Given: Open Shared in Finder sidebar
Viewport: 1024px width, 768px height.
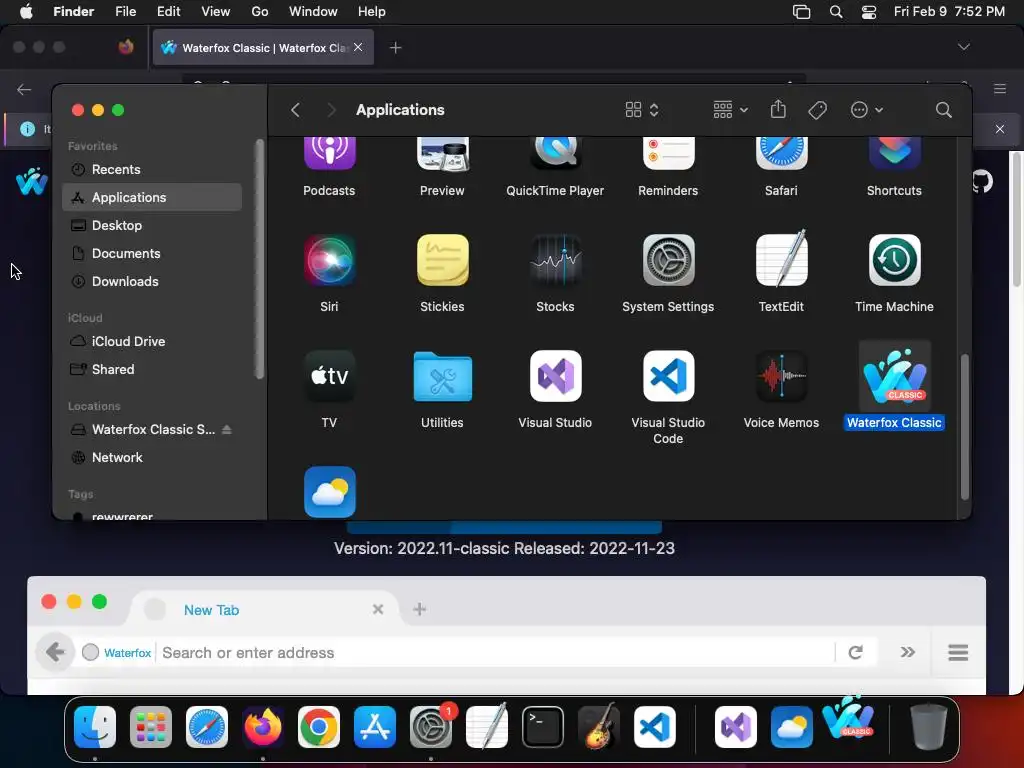Looking at the screenshot, I should point(152,370).
